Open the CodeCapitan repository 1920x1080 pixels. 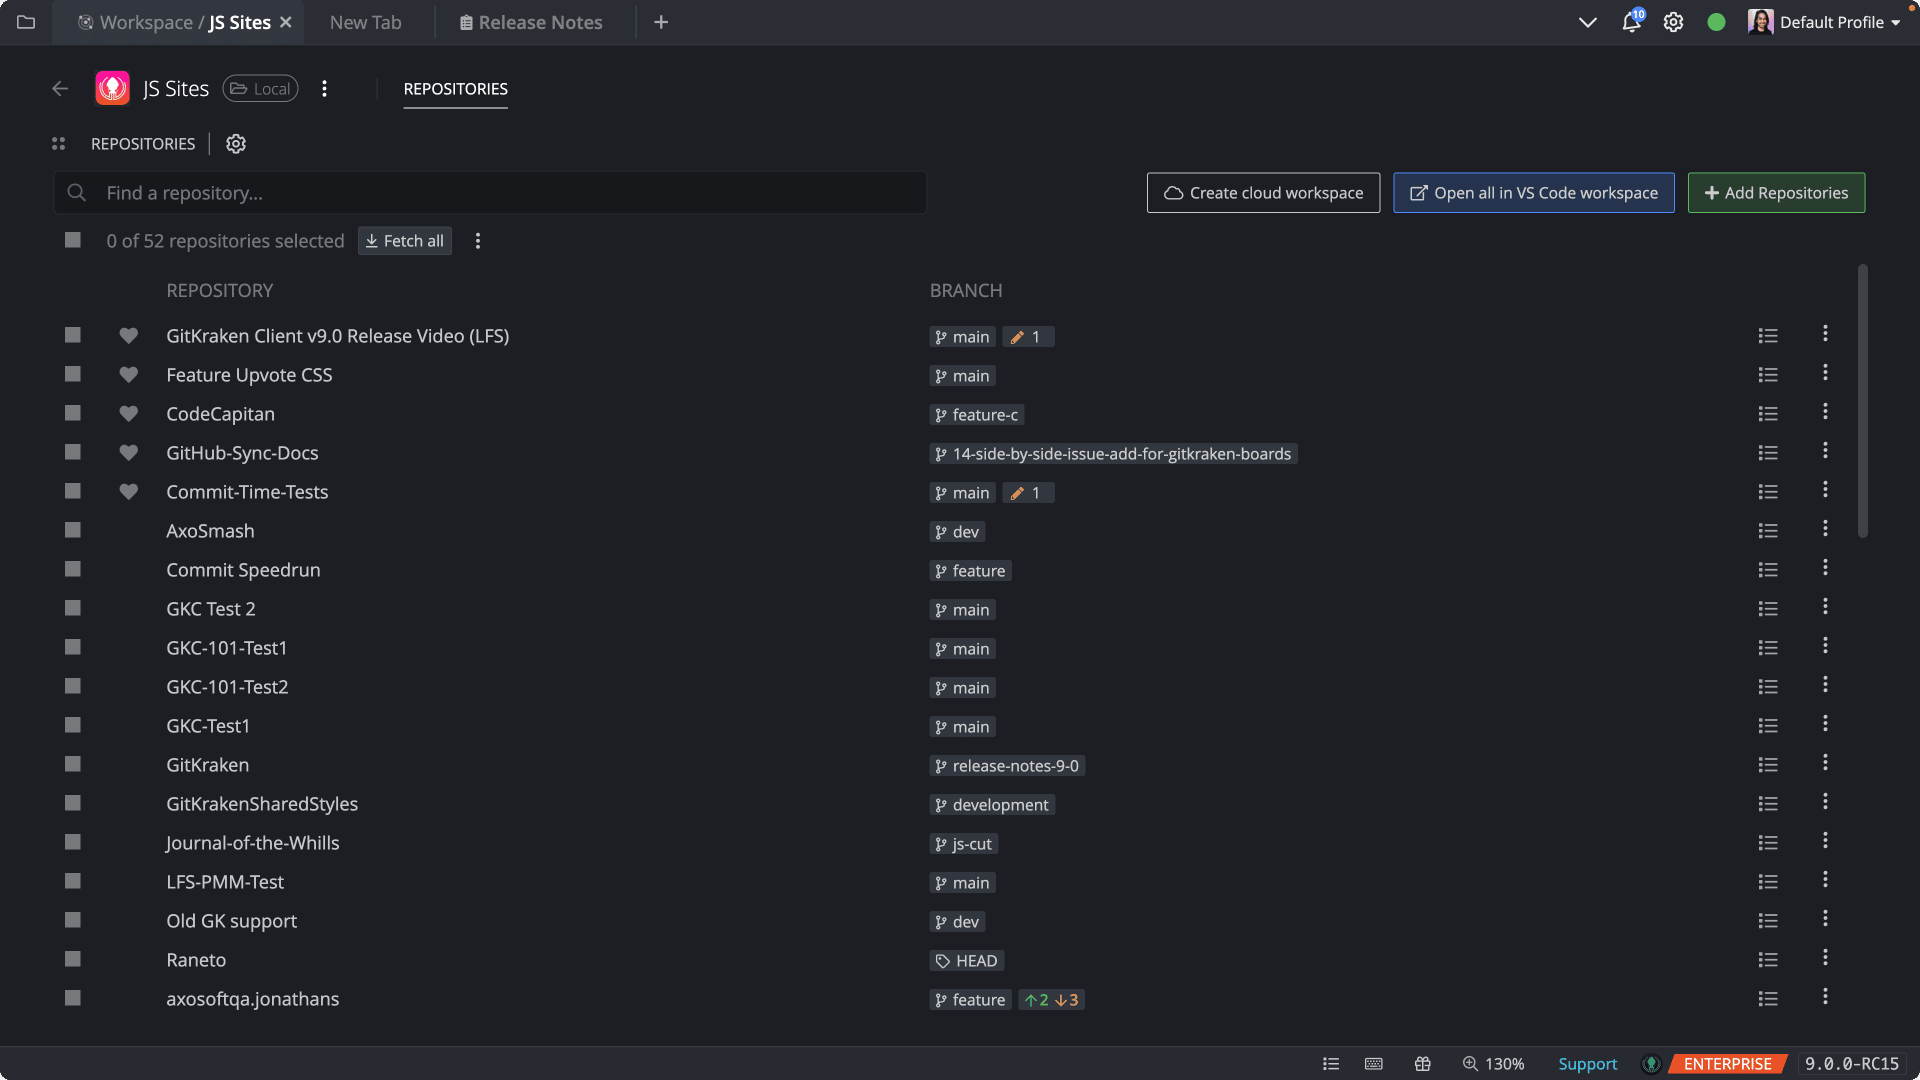pos(220,414)
